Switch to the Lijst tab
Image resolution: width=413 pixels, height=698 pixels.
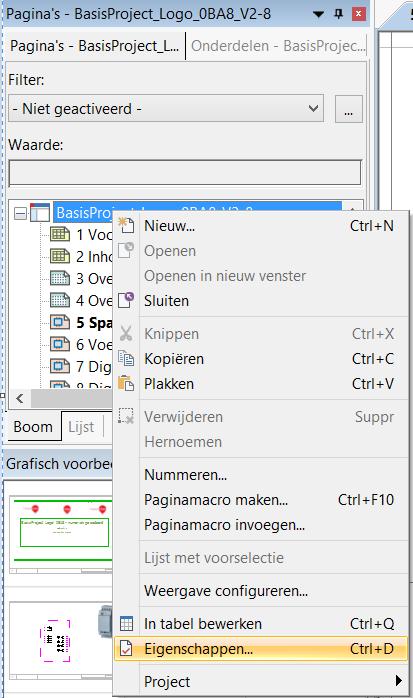click(x=81, y=426)
